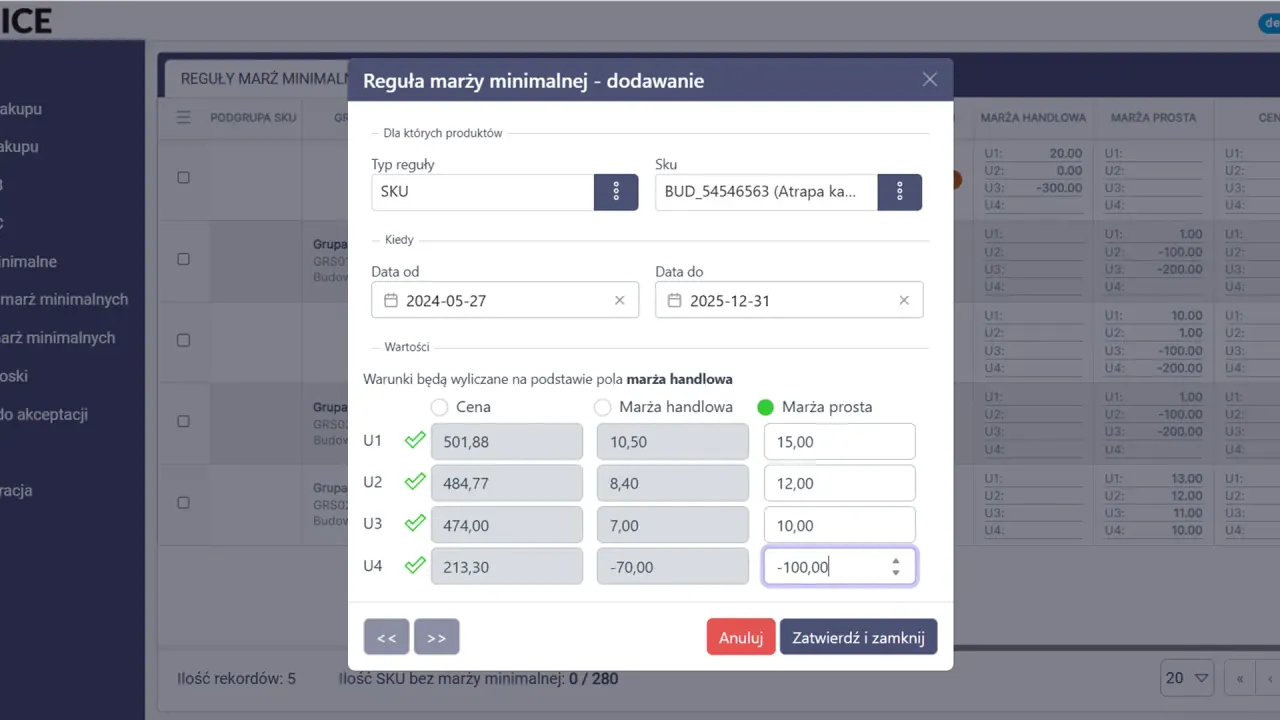Open the page size dropdown showing 20

tap(1187, 678)
